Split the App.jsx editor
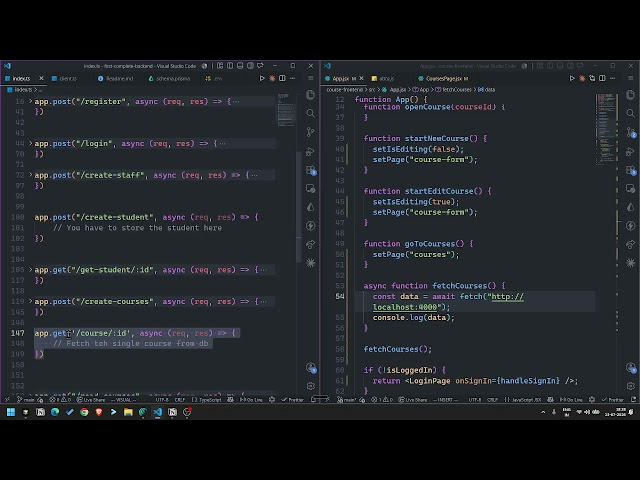The image size is (640, 480). coord(602,78)
